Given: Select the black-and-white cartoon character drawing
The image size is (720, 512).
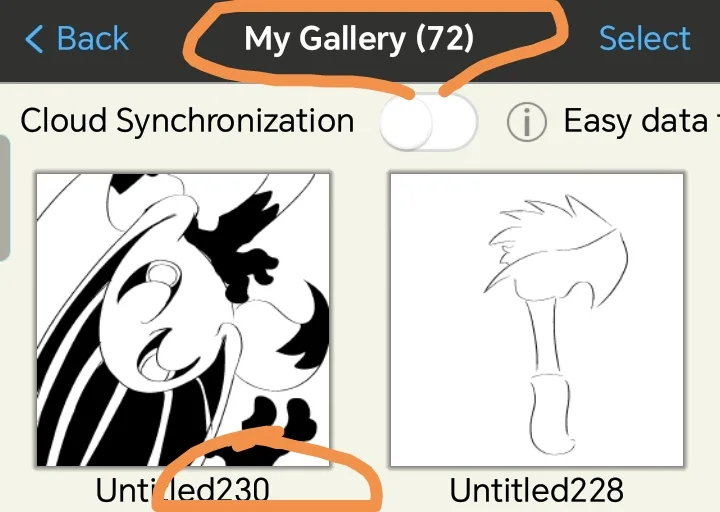Looking at the screenshot, I should point(183,320).
